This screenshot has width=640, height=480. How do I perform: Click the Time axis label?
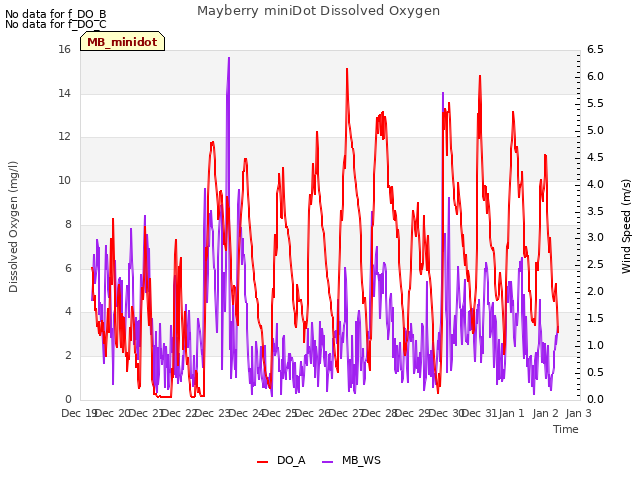click(566, 429)
